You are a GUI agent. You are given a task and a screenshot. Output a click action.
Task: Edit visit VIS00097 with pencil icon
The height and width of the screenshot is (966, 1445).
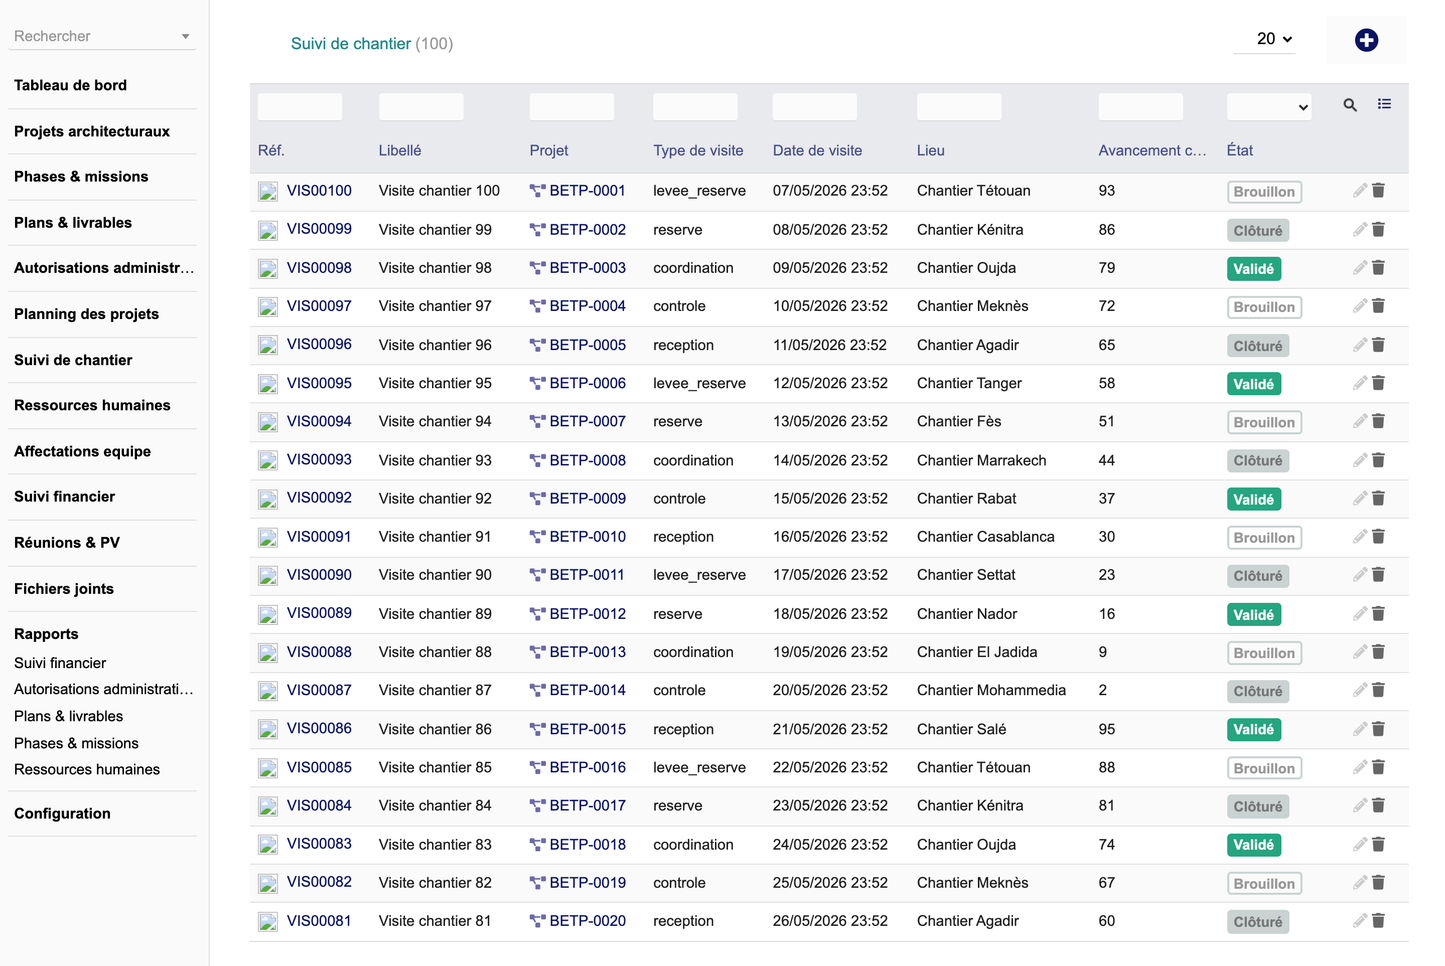1360,306
